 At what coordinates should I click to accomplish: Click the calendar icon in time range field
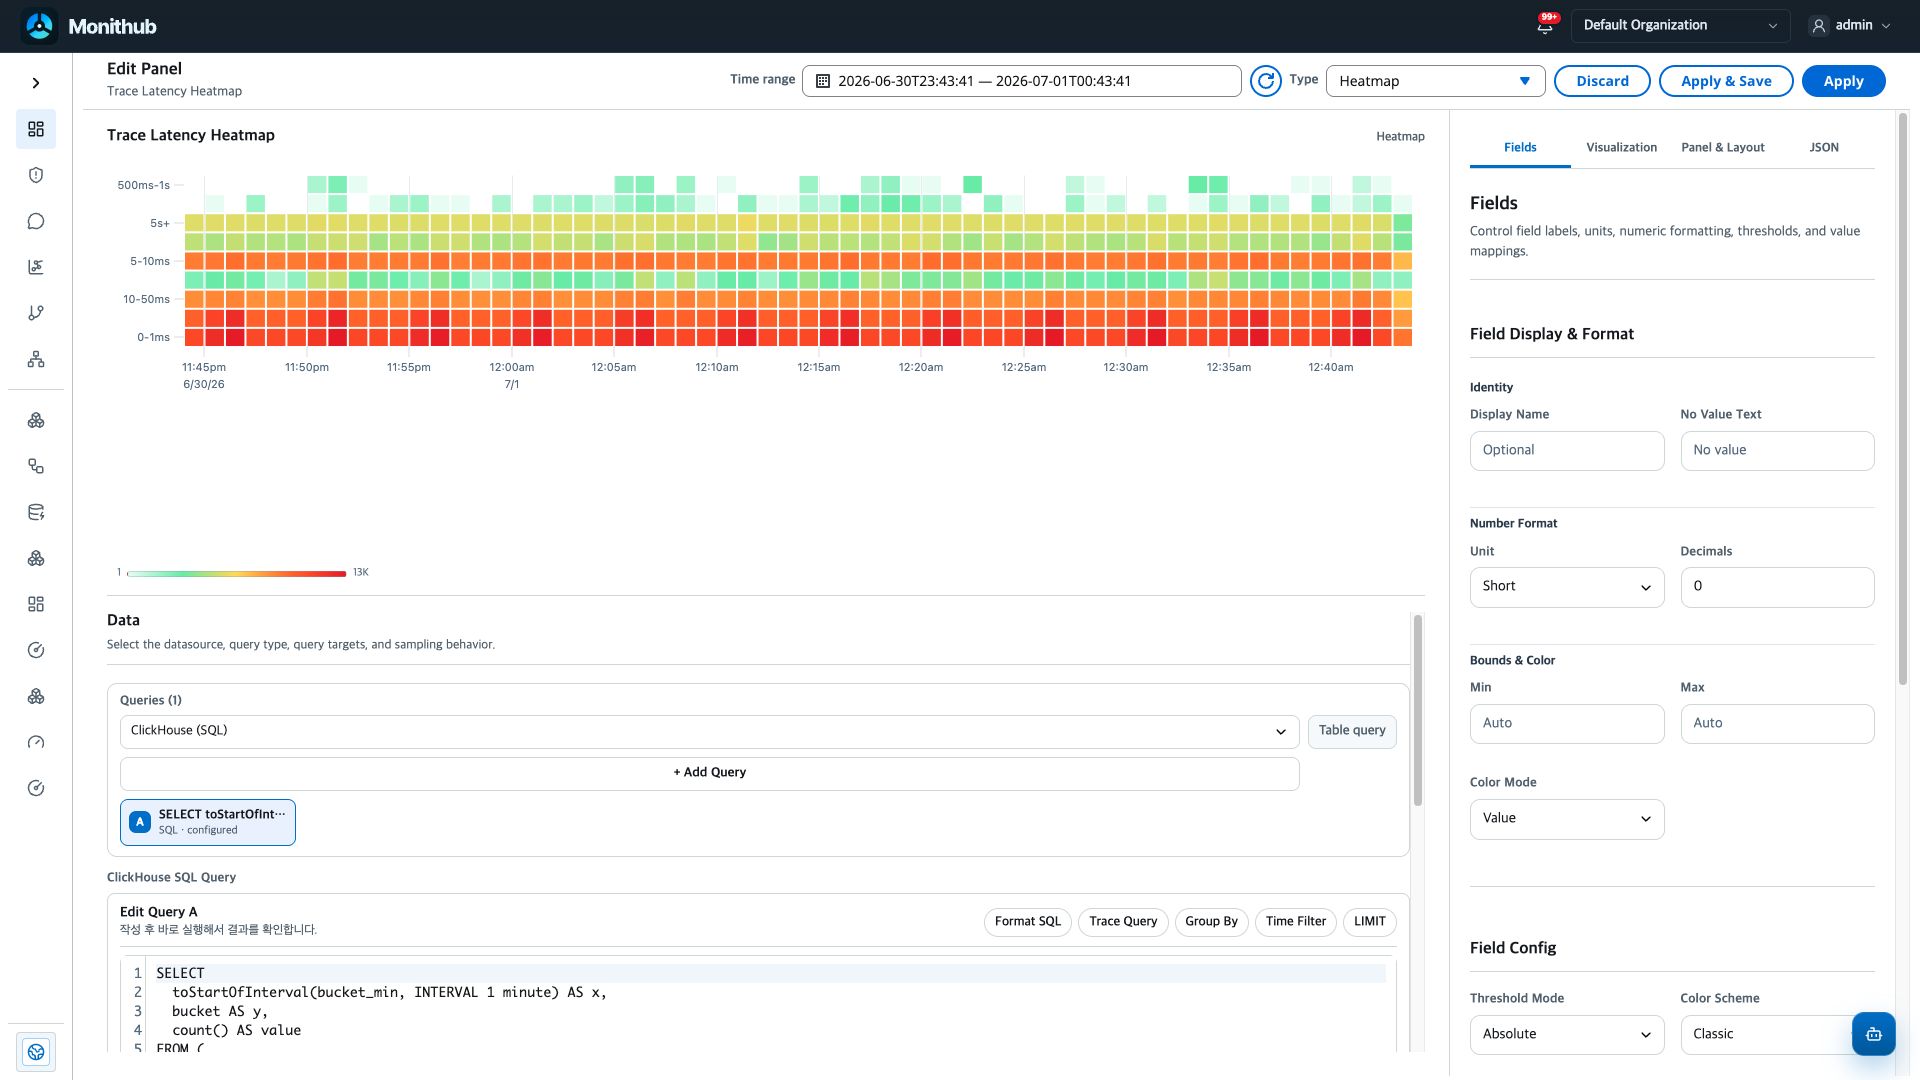point(822,81)
